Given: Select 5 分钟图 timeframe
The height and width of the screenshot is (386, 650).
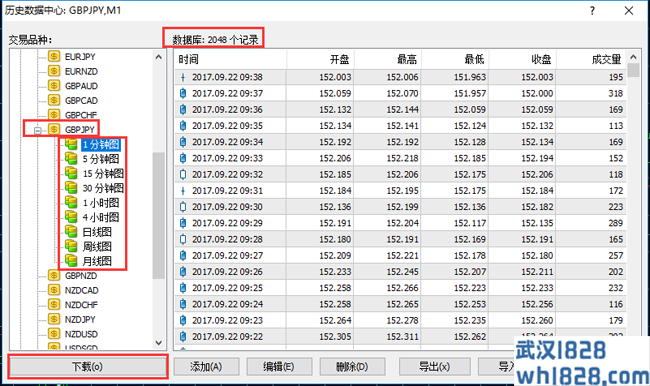Looking at the screenshot, I should coord(101,159).
